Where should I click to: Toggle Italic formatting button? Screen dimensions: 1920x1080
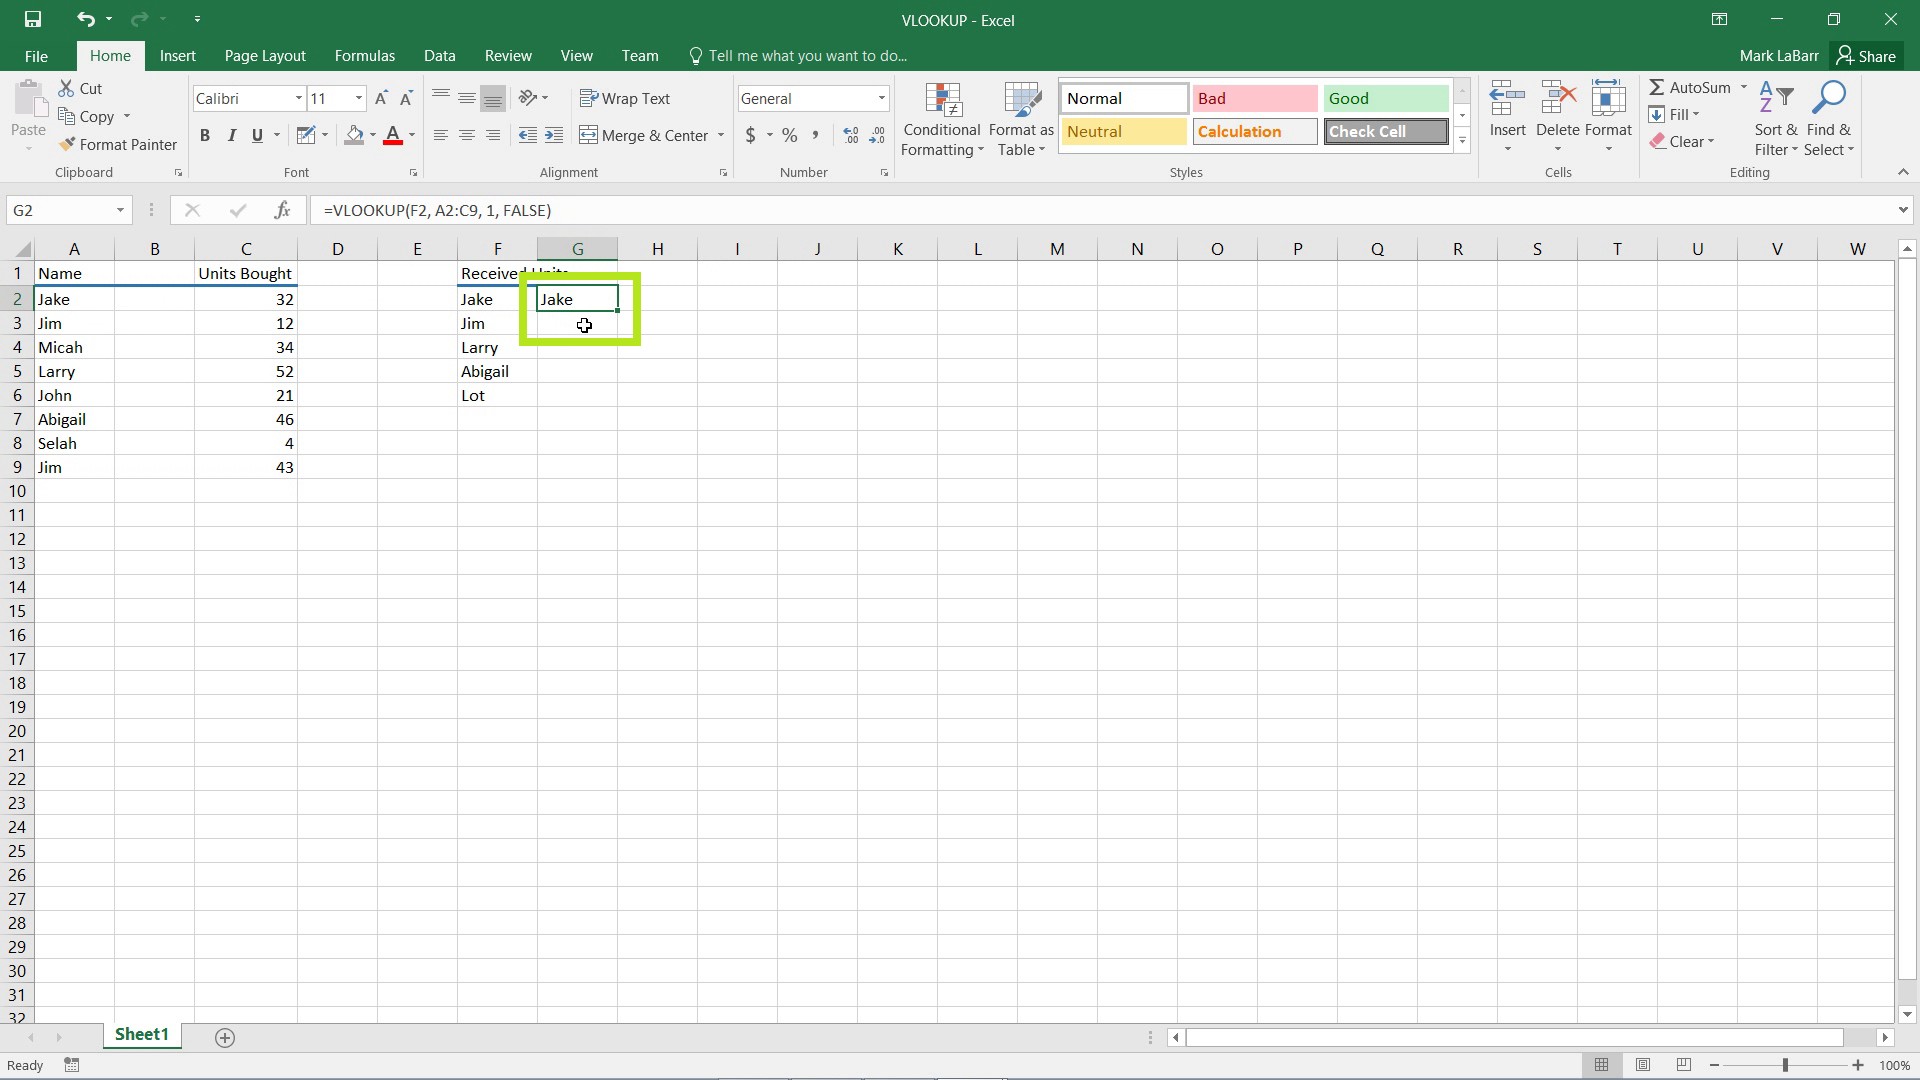click(231, 135)
